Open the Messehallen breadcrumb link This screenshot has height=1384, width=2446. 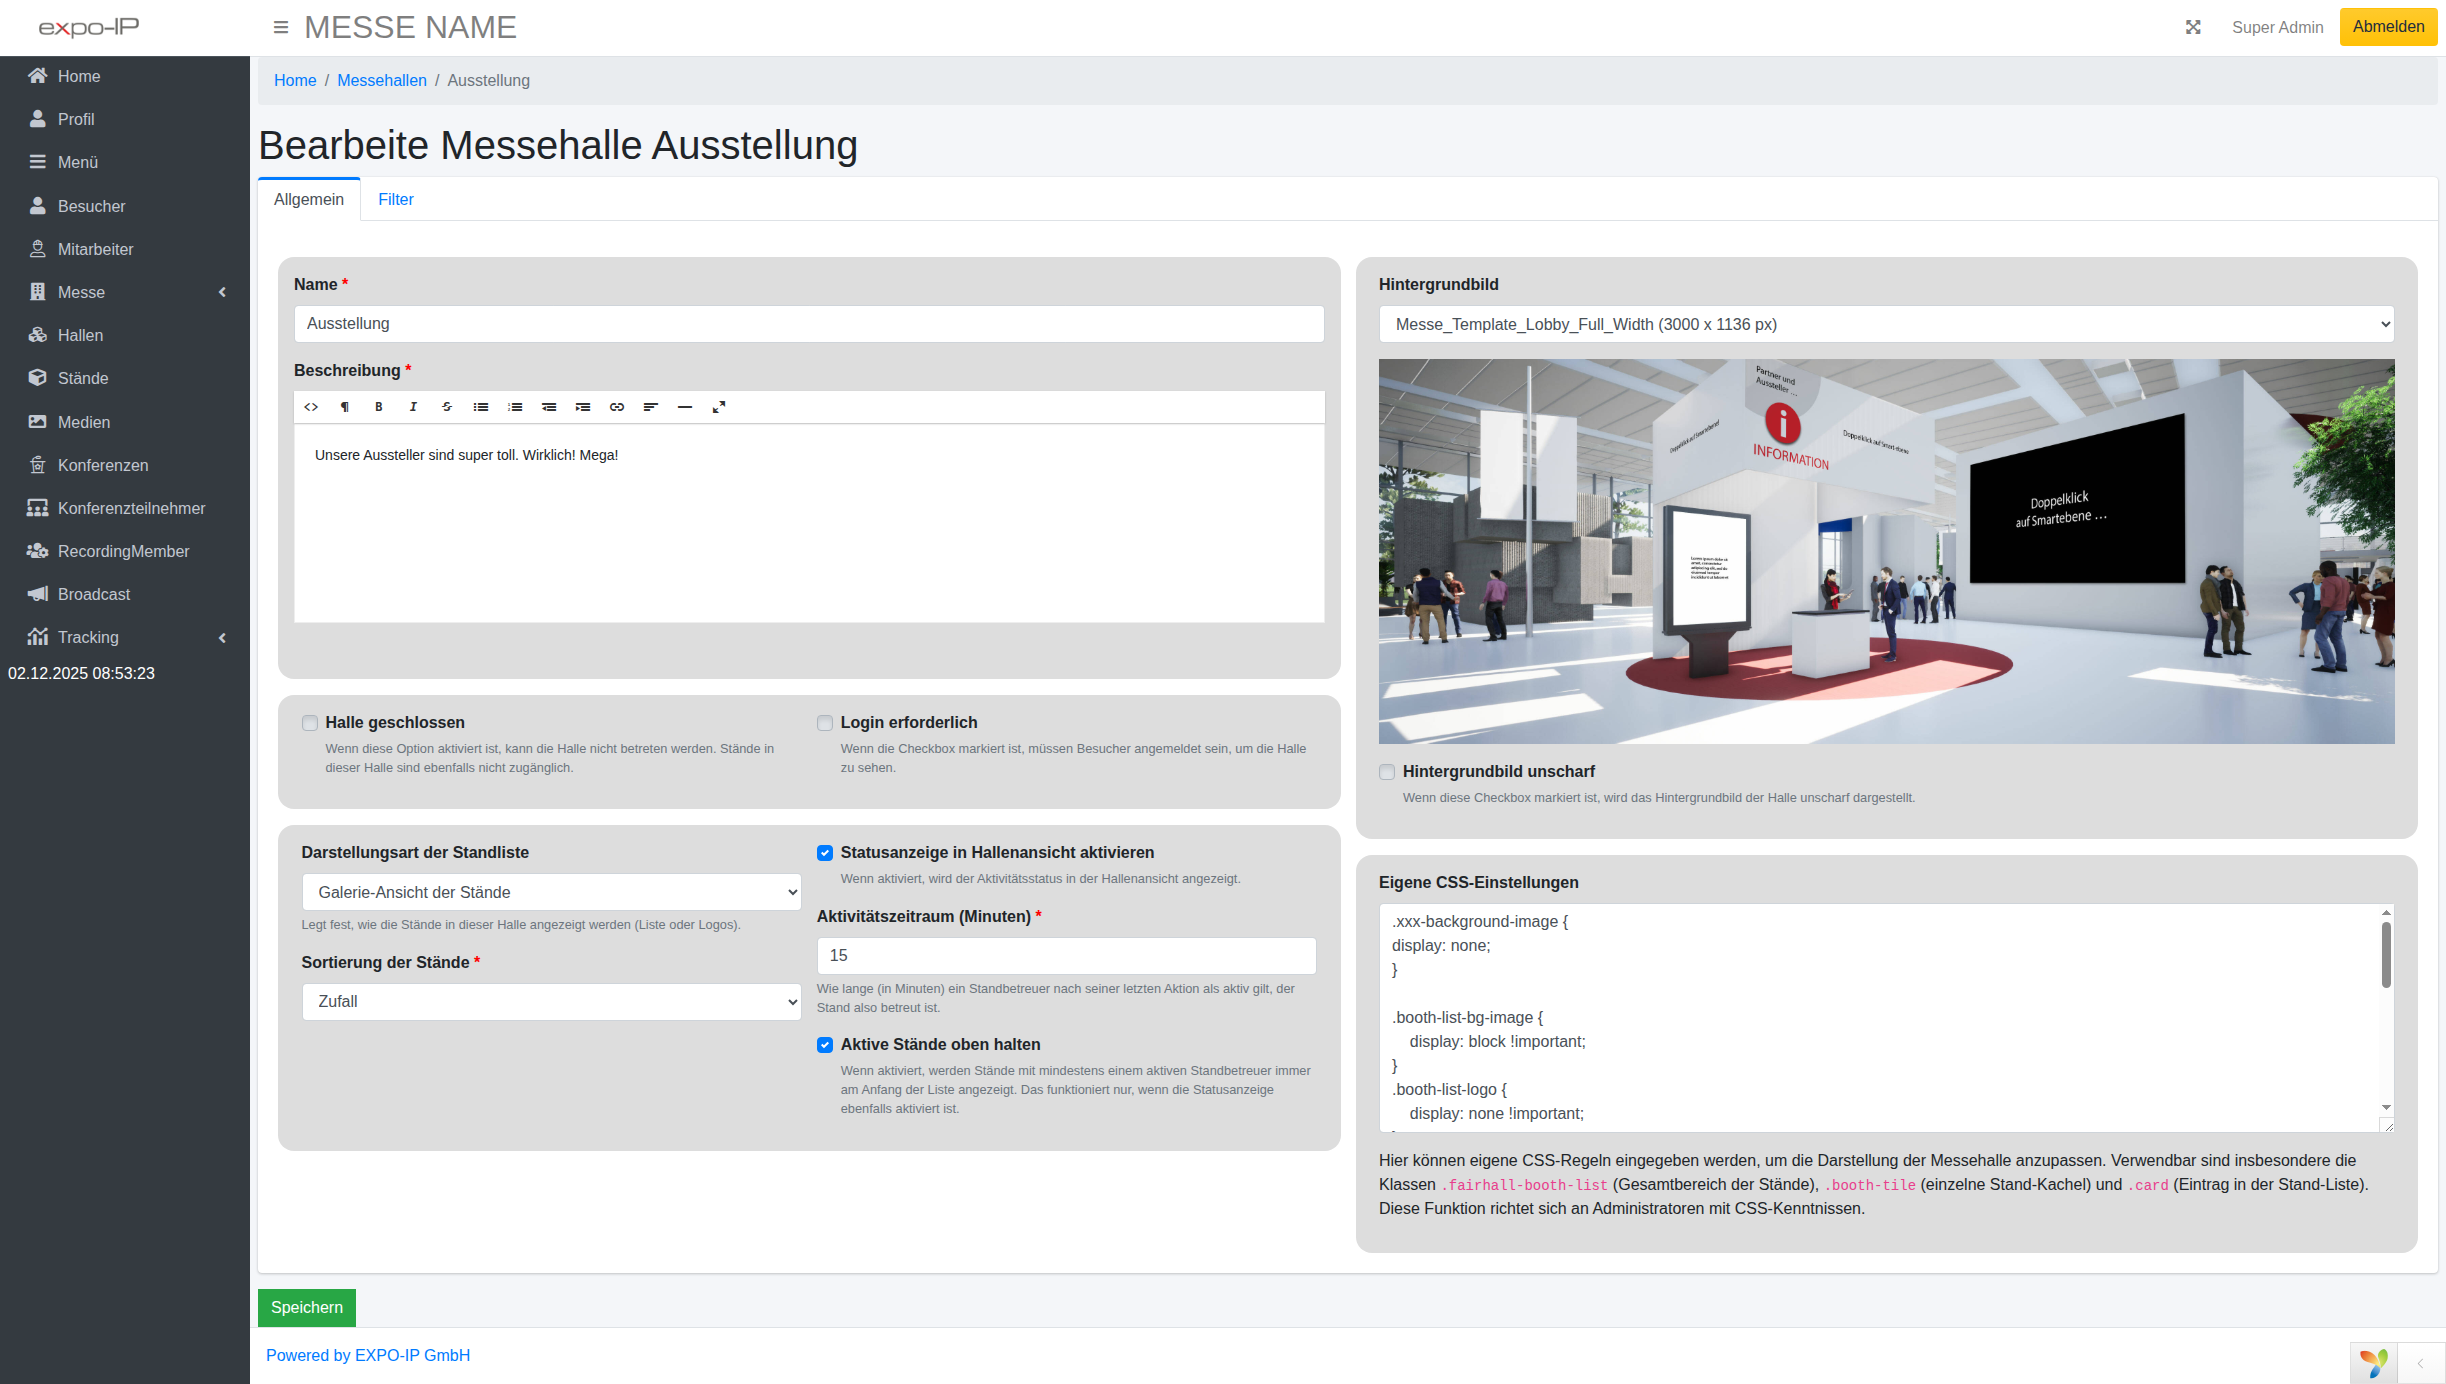coord(382,81)
